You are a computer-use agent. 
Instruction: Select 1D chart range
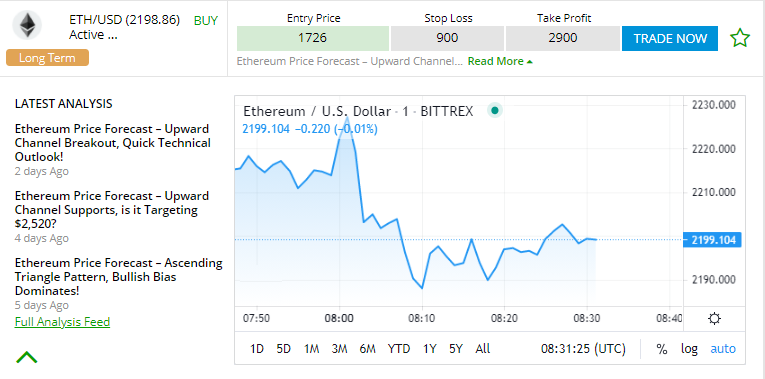point(257,349)
